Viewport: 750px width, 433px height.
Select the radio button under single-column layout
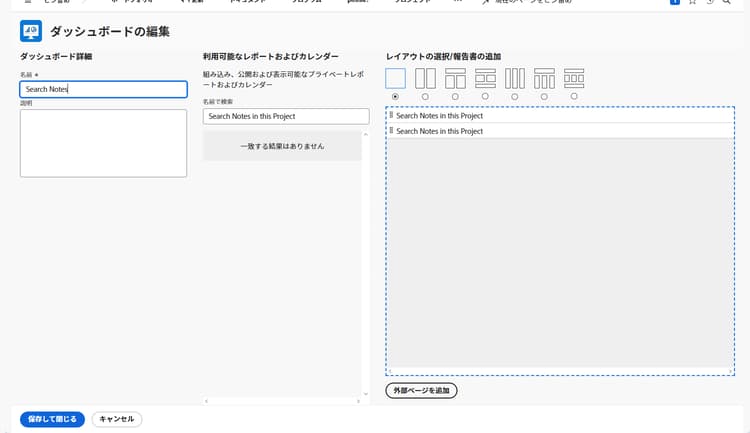[395, 97]
